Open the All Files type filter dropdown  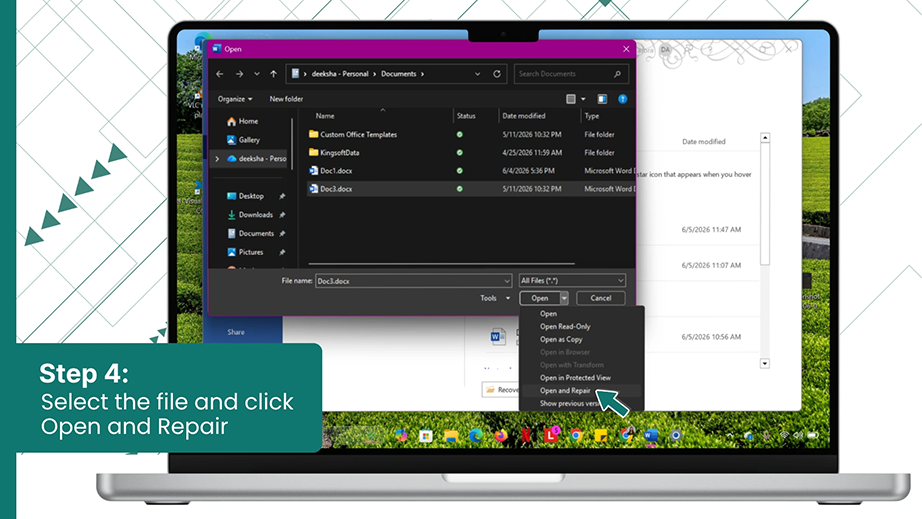[572, 281]
